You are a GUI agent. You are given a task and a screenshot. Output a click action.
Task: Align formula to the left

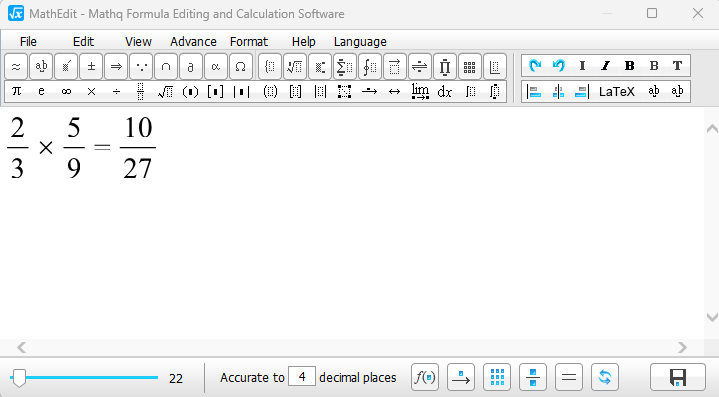(x=534, y=91)
